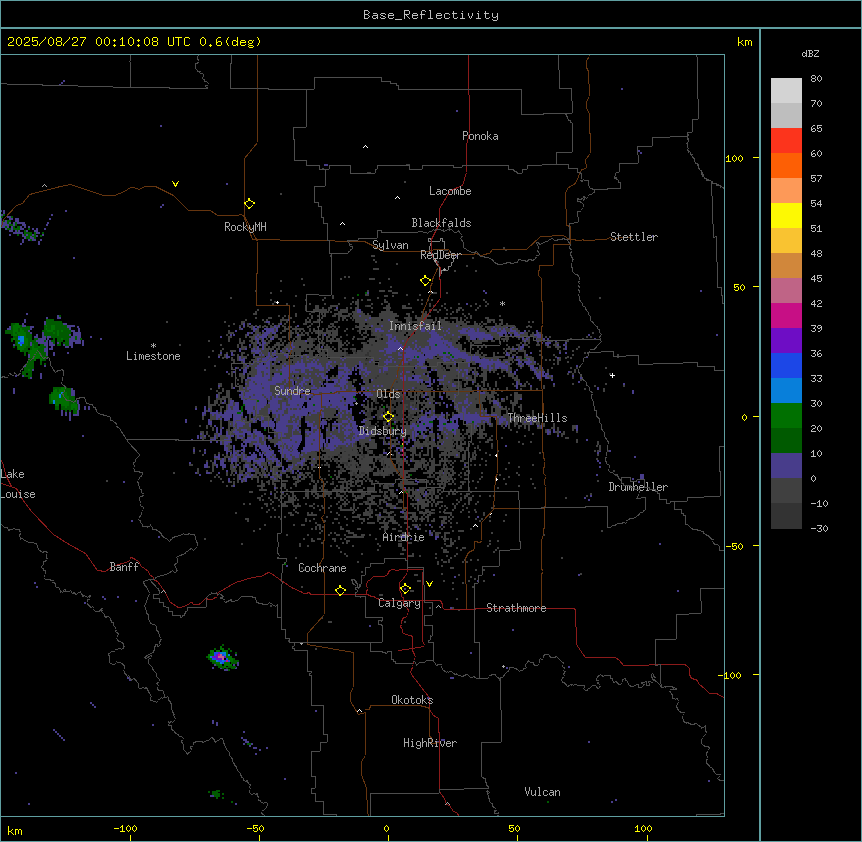Select the red 60-65 dBZ legend swatch

coord(786,140)
